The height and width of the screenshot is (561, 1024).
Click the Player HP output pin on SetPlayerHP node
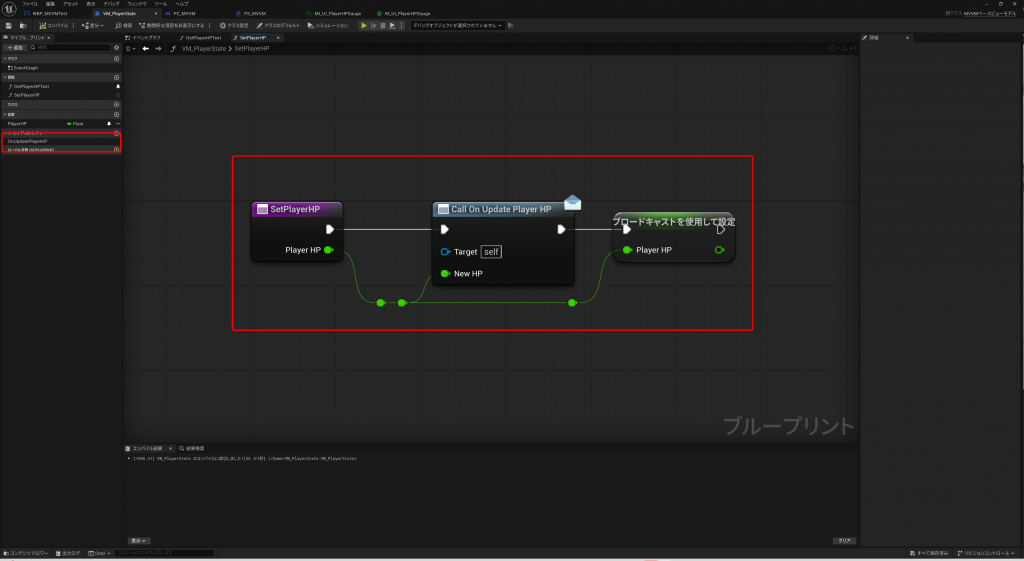coord(328,250)
